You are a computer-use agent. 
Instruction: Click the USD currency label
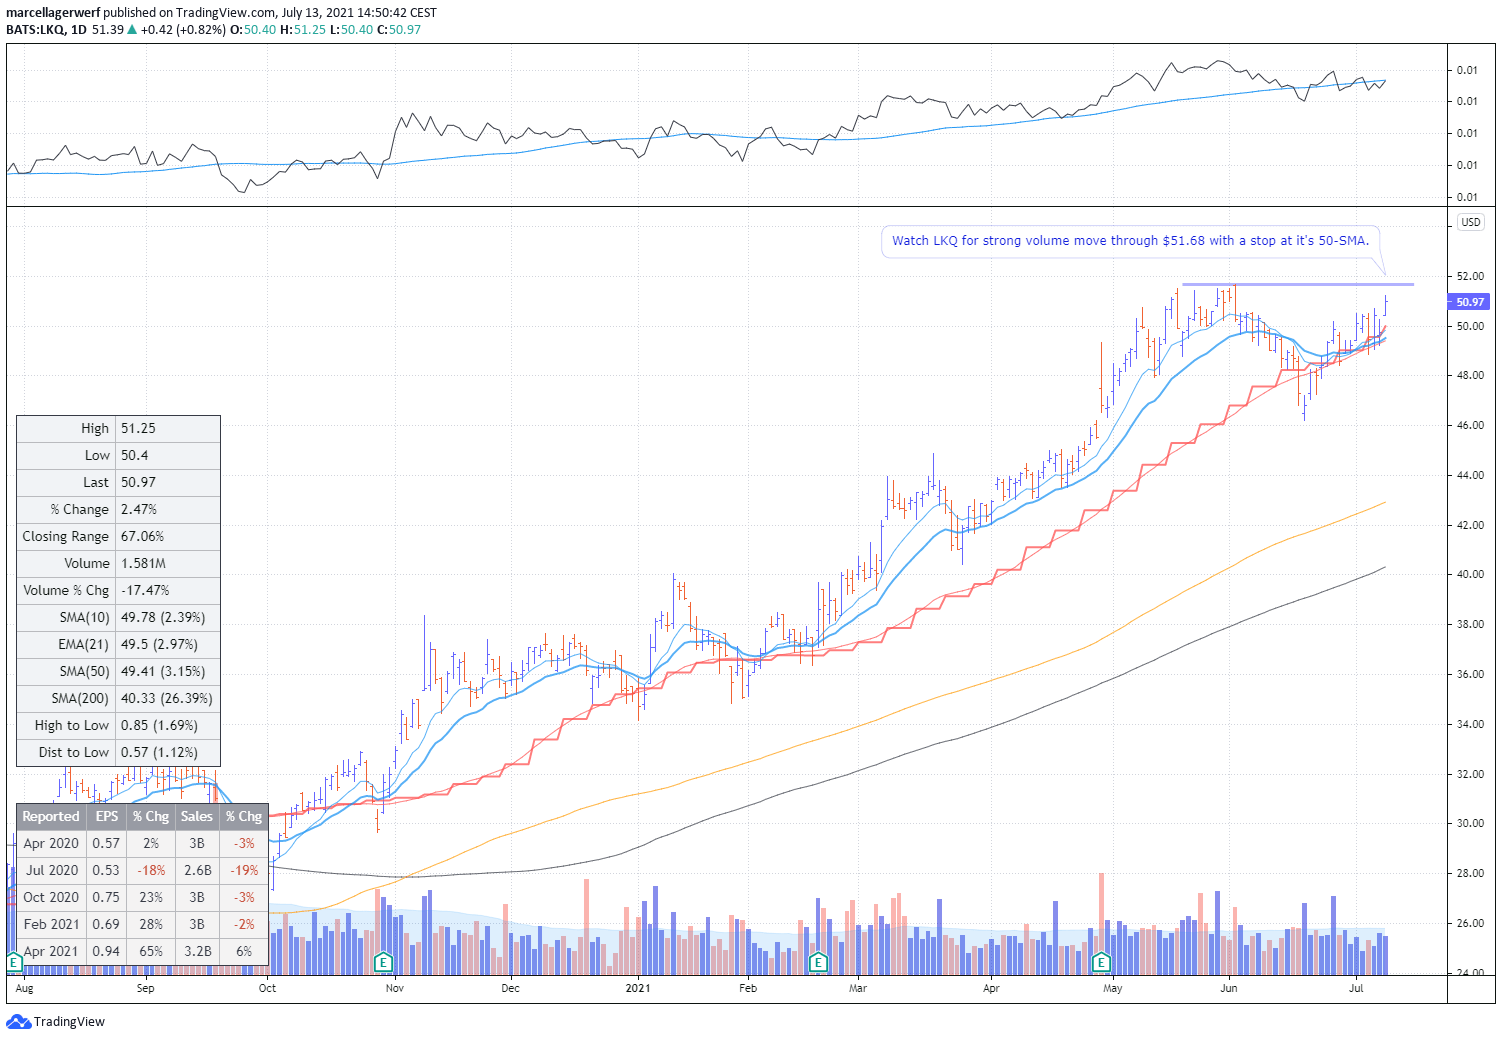1470,222
